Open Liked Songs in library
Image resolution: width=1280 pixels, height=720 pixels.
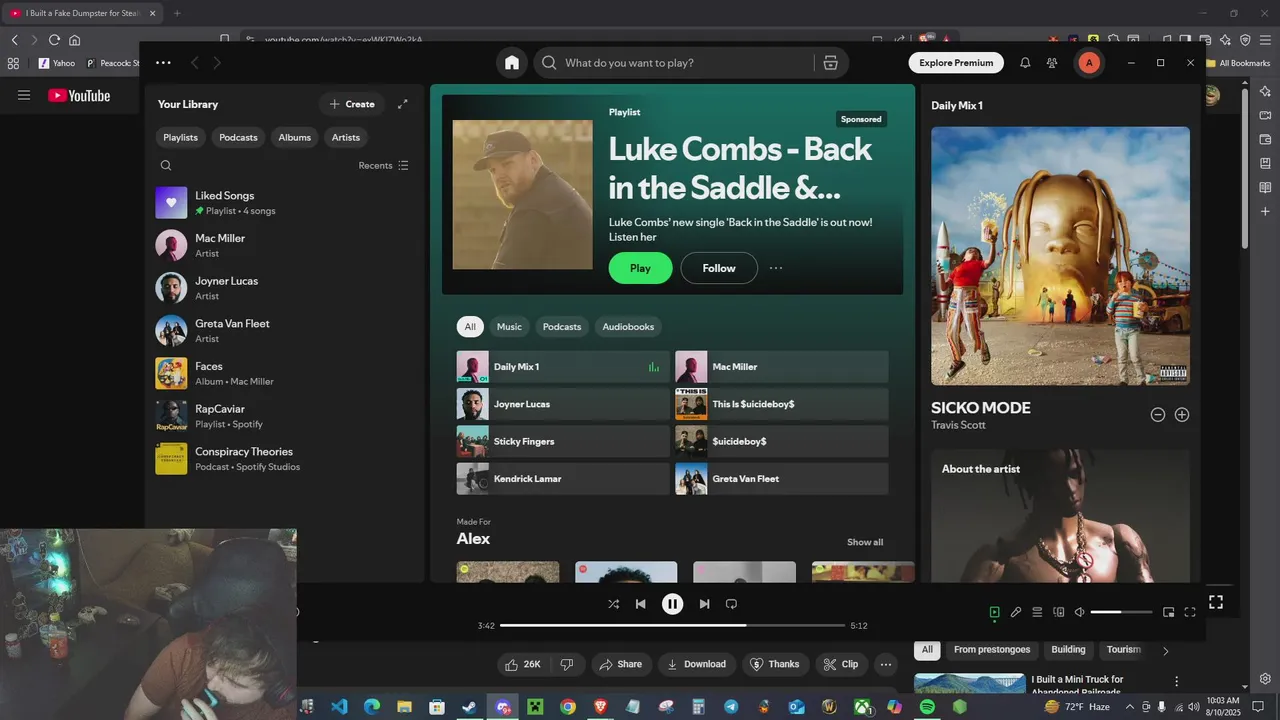click(x=285, y=203)
